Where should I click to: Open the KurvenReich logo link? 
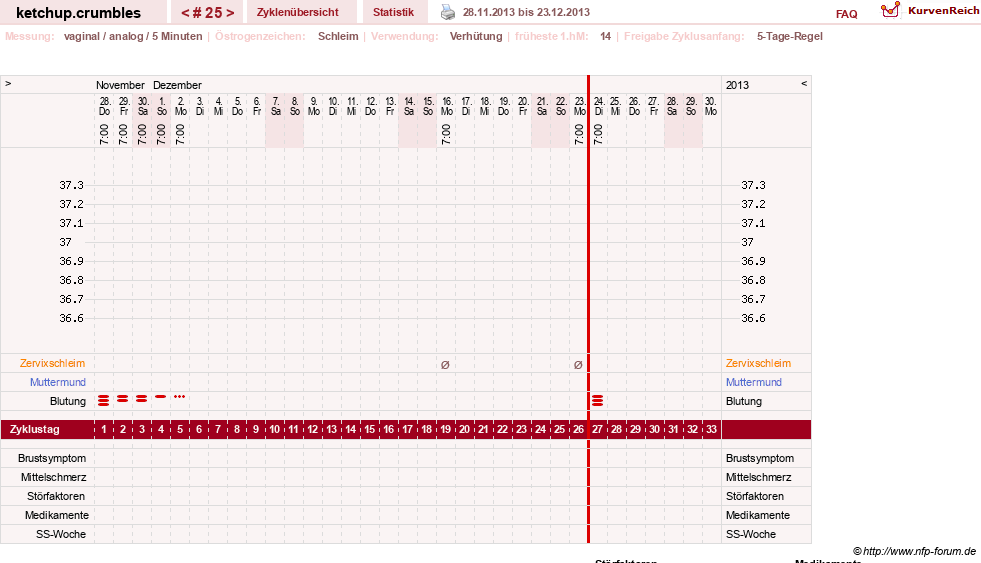(x=930, y=11)
